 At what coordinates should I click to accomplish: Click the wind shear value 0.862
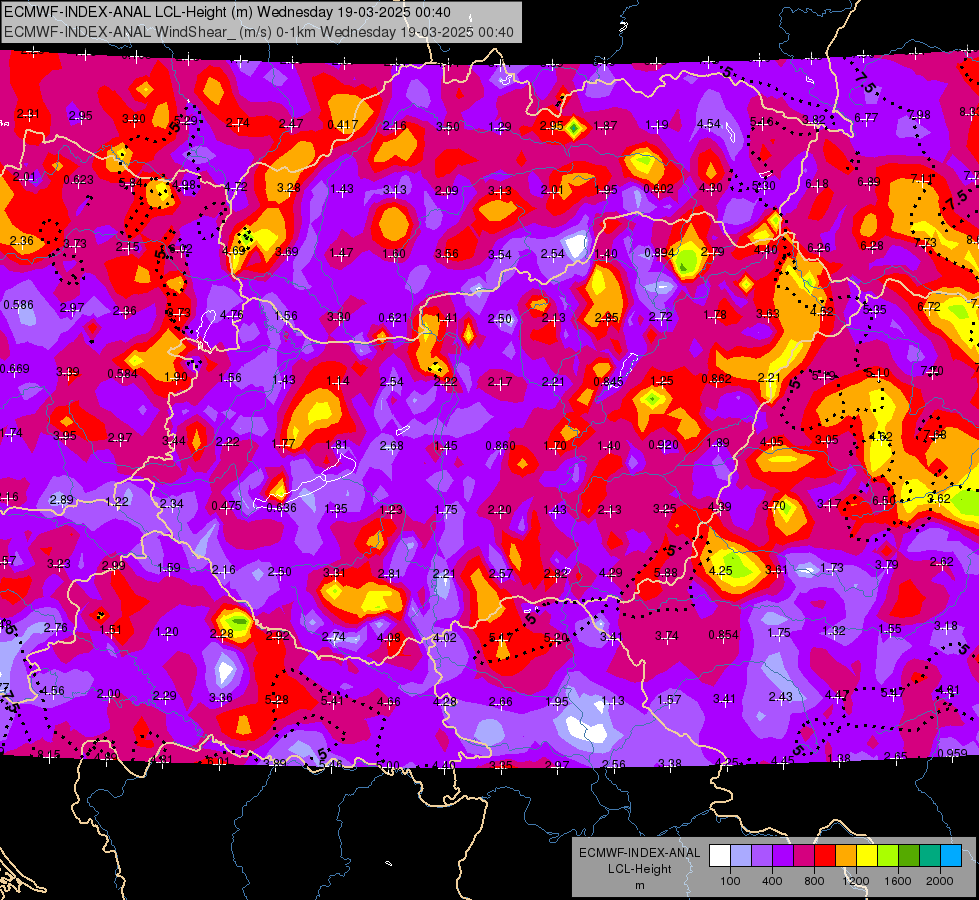pyautogui.click(x=716, y=378)
